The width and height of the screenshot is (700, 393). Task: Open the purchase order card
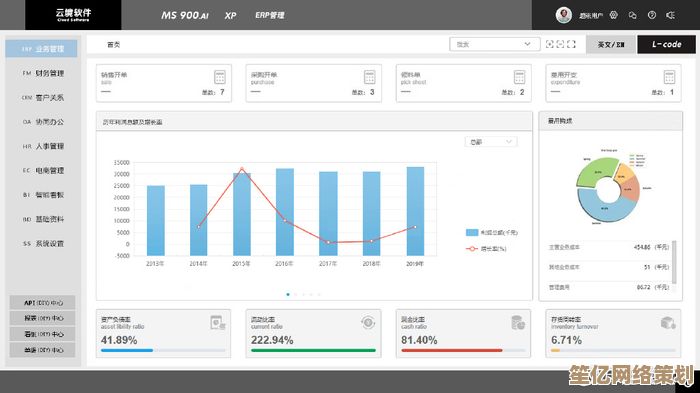313,83
